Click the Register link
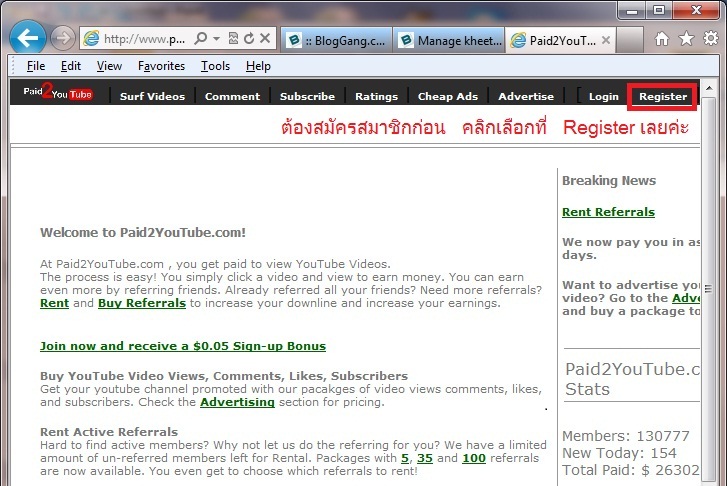 point(663,96)
